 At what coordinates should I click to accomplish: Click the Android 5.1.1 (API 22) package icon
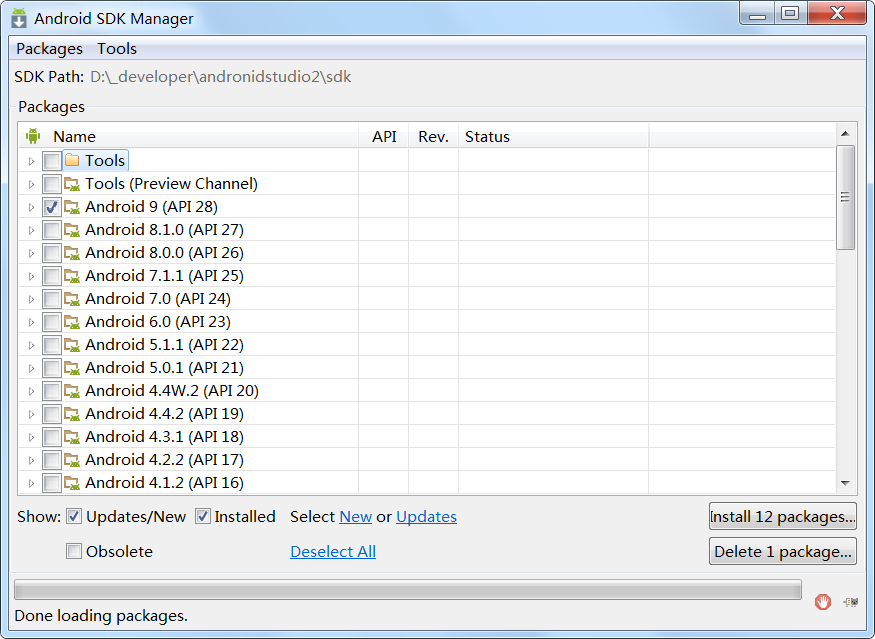(x=71, y=345)
